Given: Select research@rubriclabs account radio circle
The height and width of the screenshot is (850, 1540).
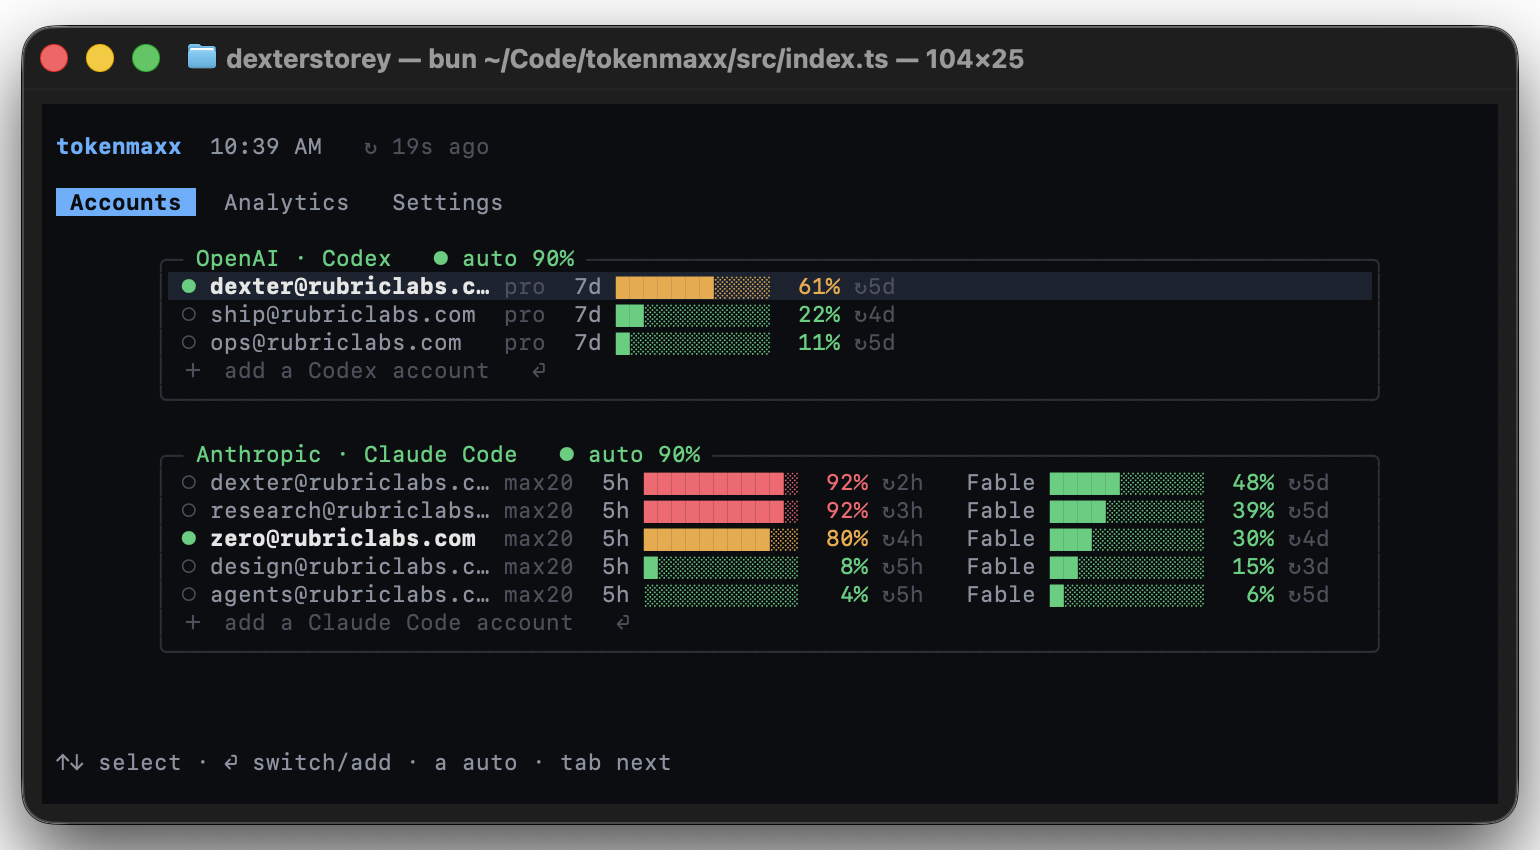Looking at the screenshot, I should coord(189,511).
